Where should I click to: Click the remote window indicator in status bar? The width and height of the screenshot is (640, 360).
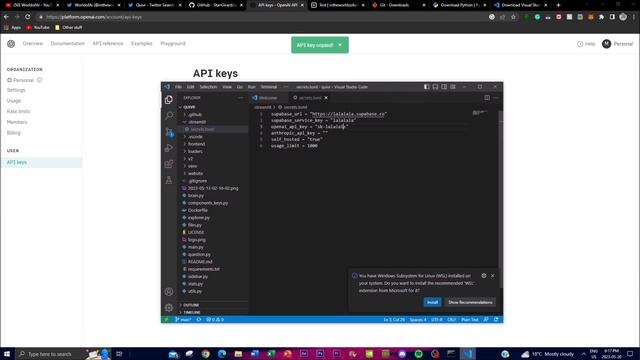[166, 320]
